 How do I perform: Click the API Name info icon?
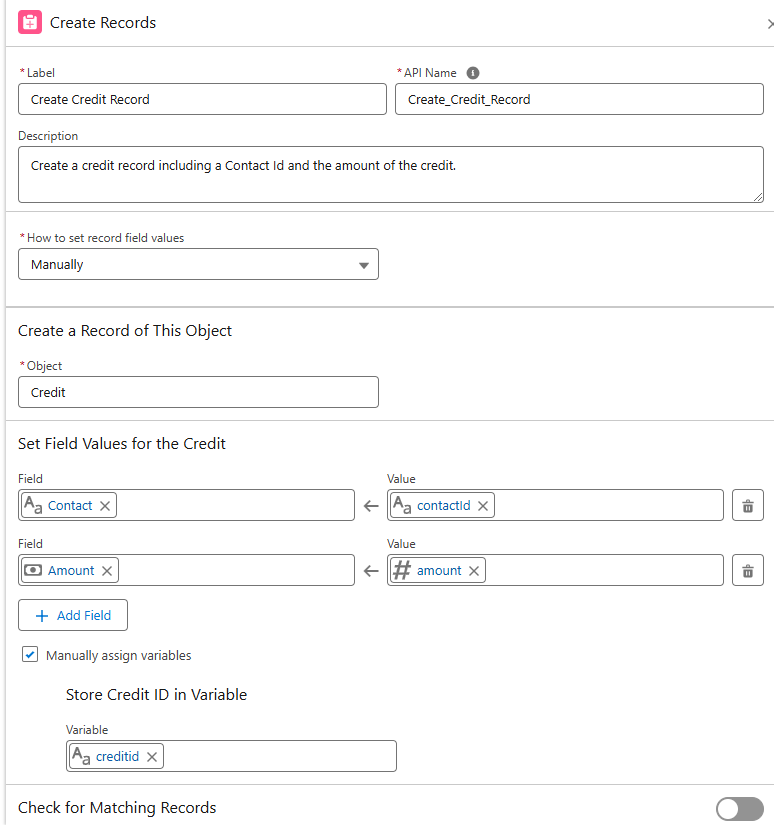pyautogui.click(x=473, y=73)
